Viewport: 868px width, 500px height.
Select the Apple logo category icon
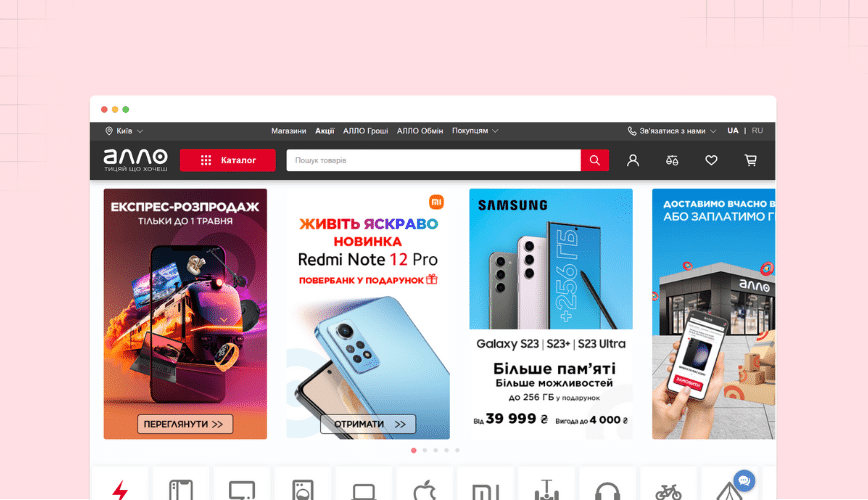click(425, 489)
